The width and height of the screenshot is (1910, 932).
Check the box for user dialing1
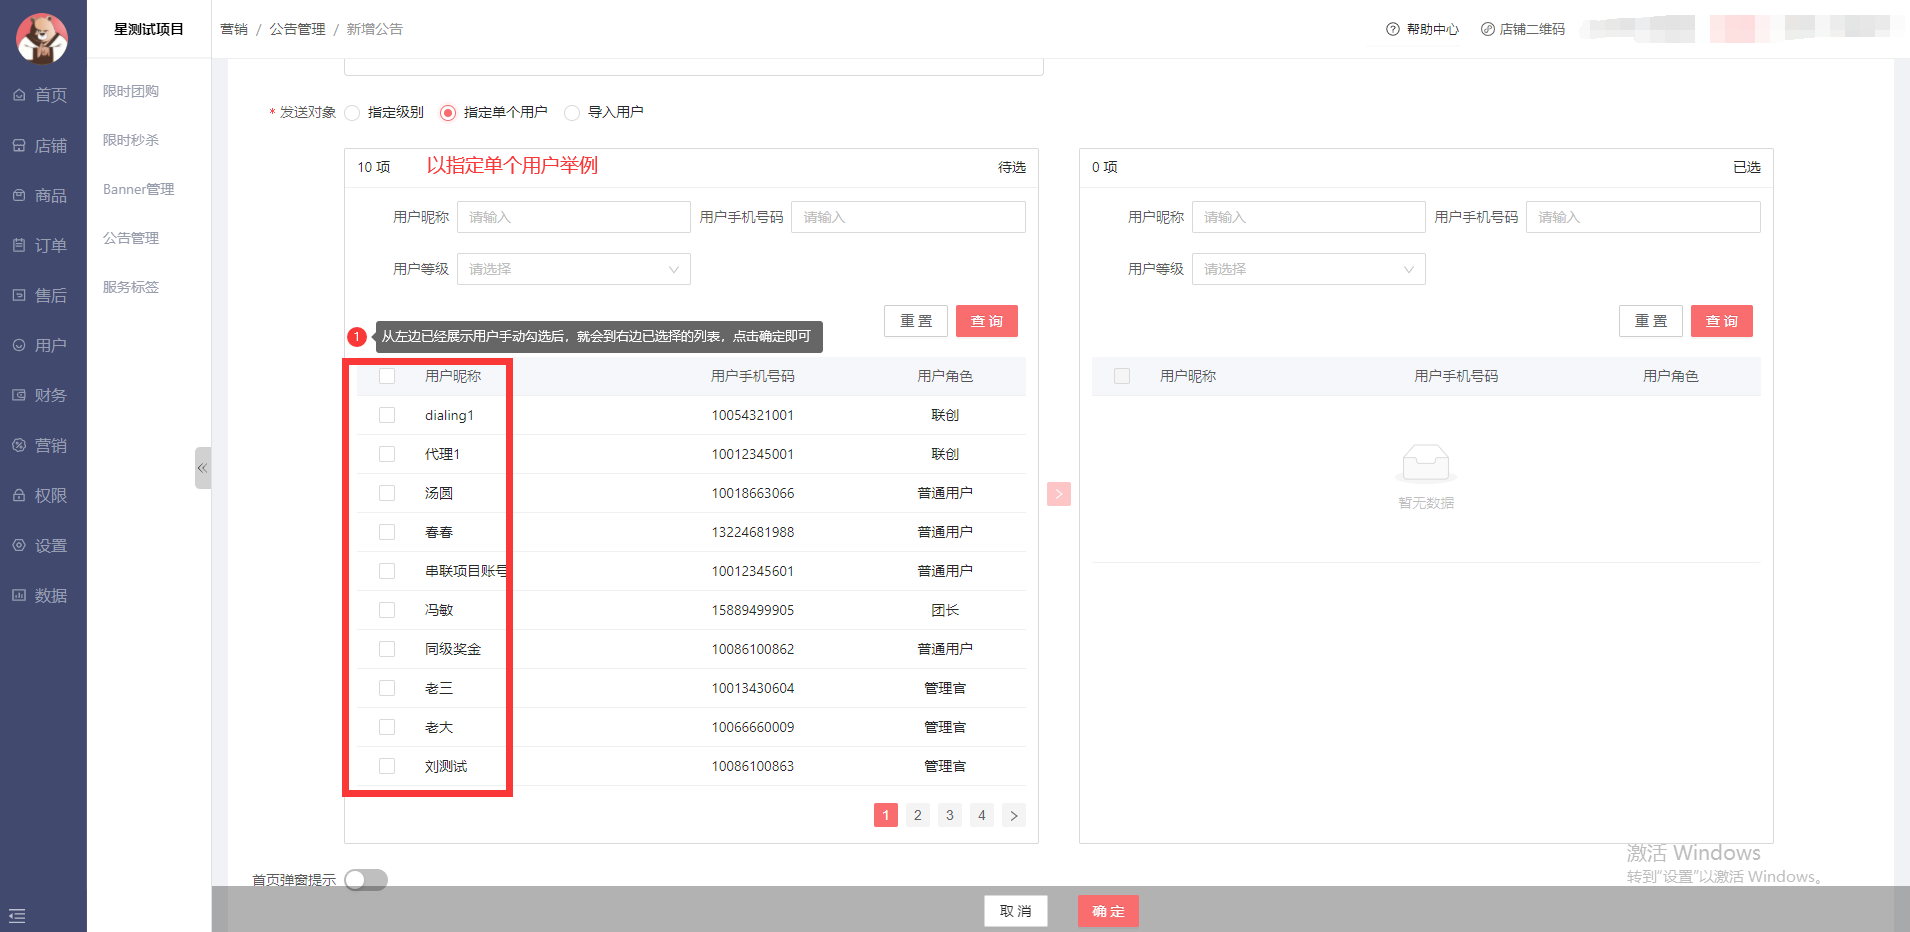pyautogui.click(x=387, y=415)
